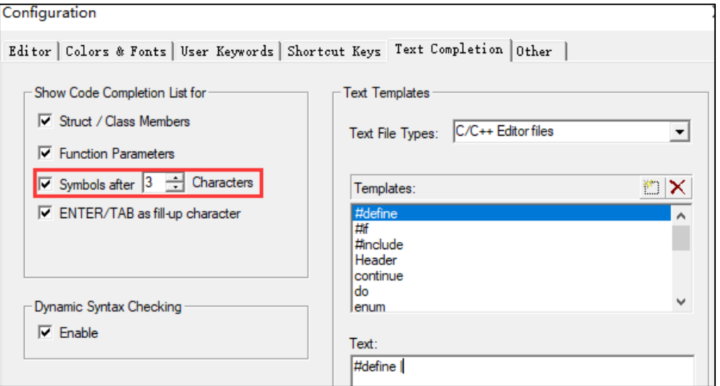Increase symbols character count spinner up
This screenshot has width=720, height=386.
click(175, 178)
